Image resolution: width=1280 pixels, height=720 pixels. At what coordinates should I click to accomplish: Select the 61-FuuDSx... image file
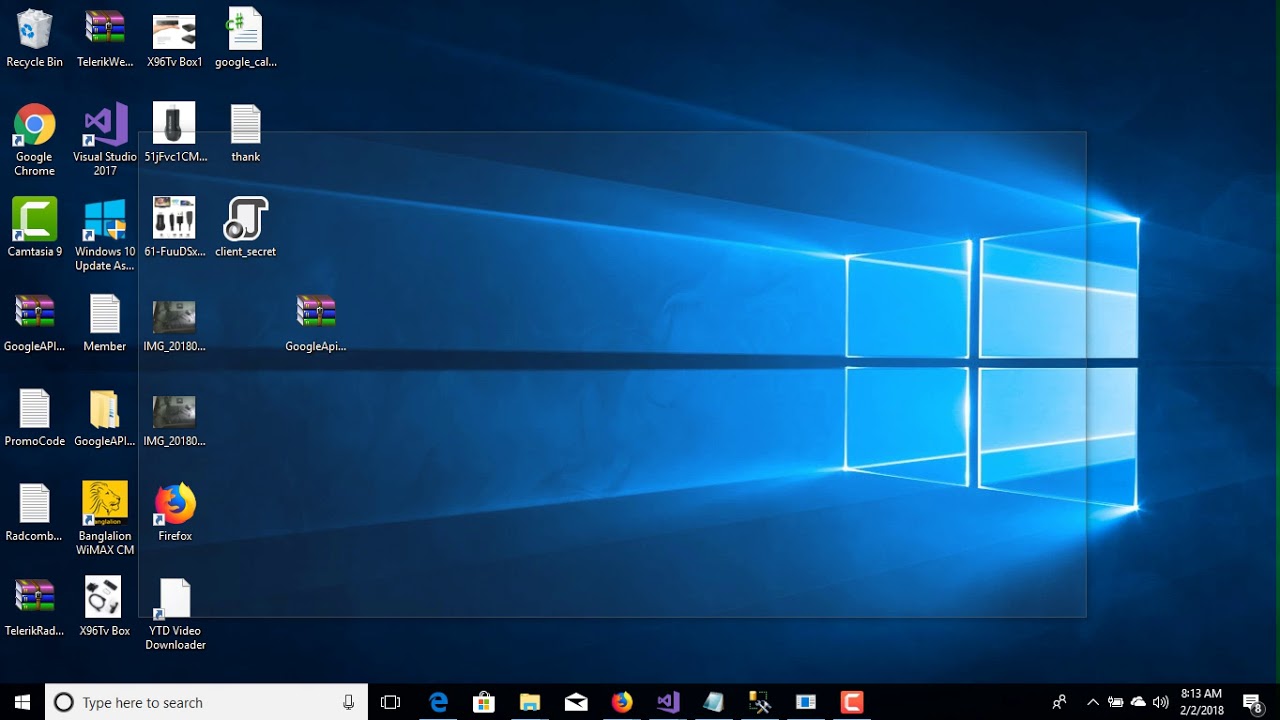point(175,228)
